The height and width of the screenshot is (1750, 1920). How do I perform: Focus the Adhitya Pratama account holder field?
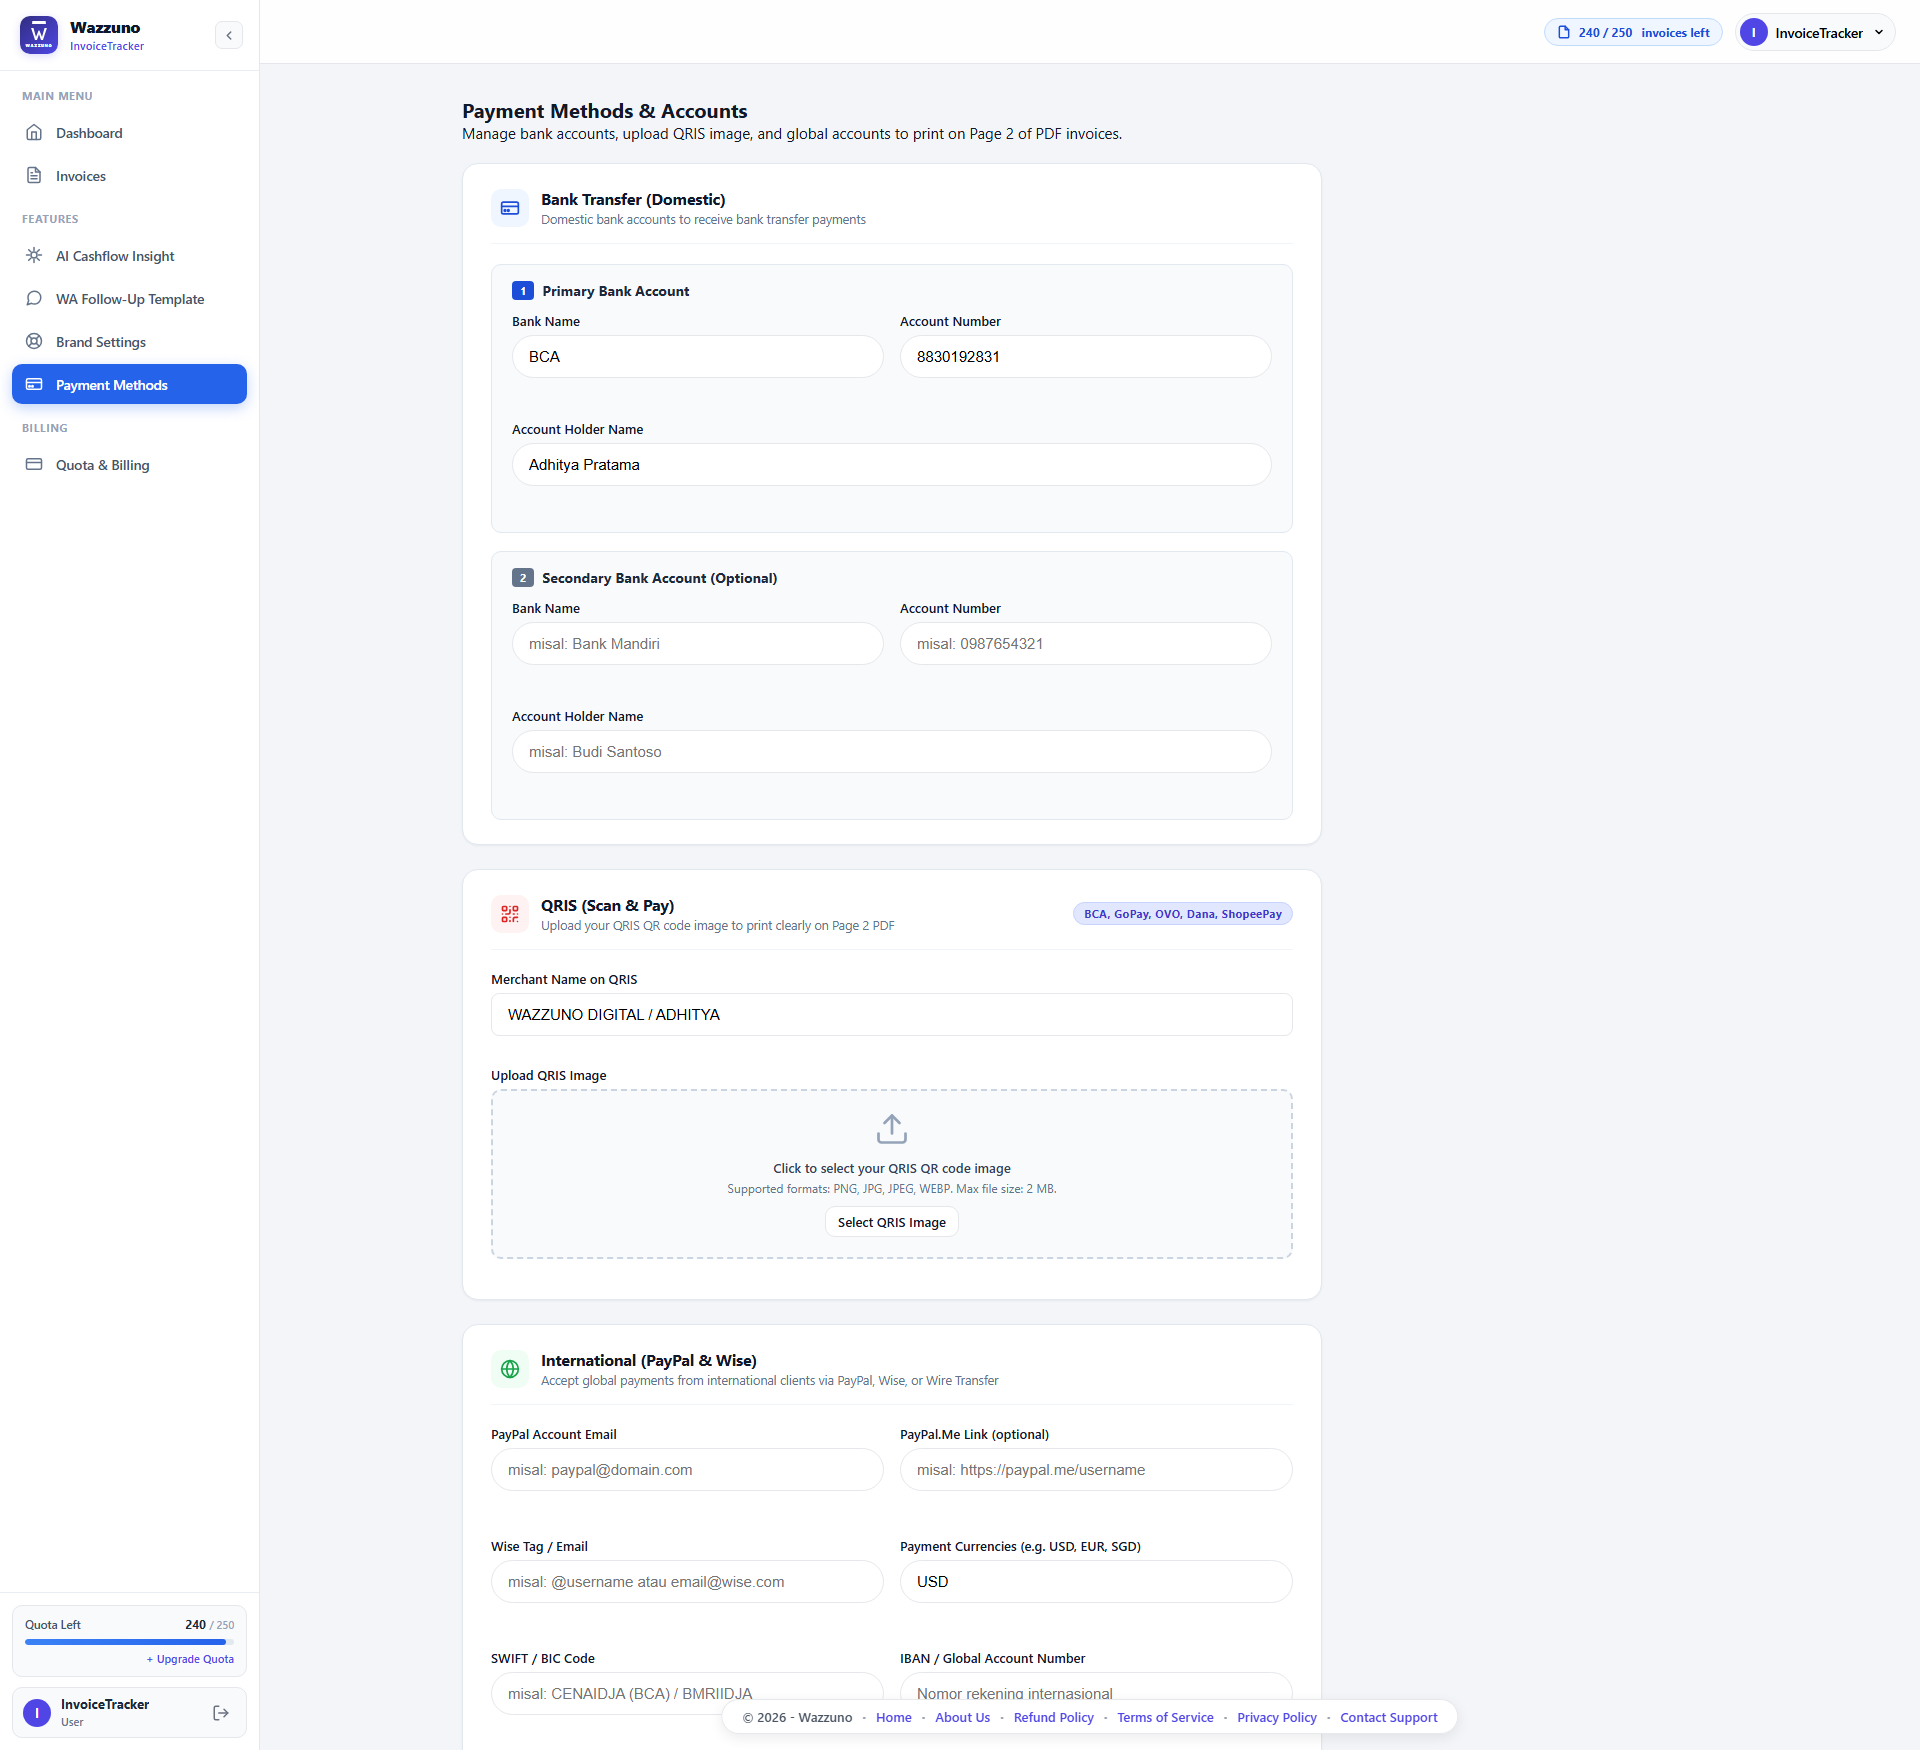pos(891,465)
